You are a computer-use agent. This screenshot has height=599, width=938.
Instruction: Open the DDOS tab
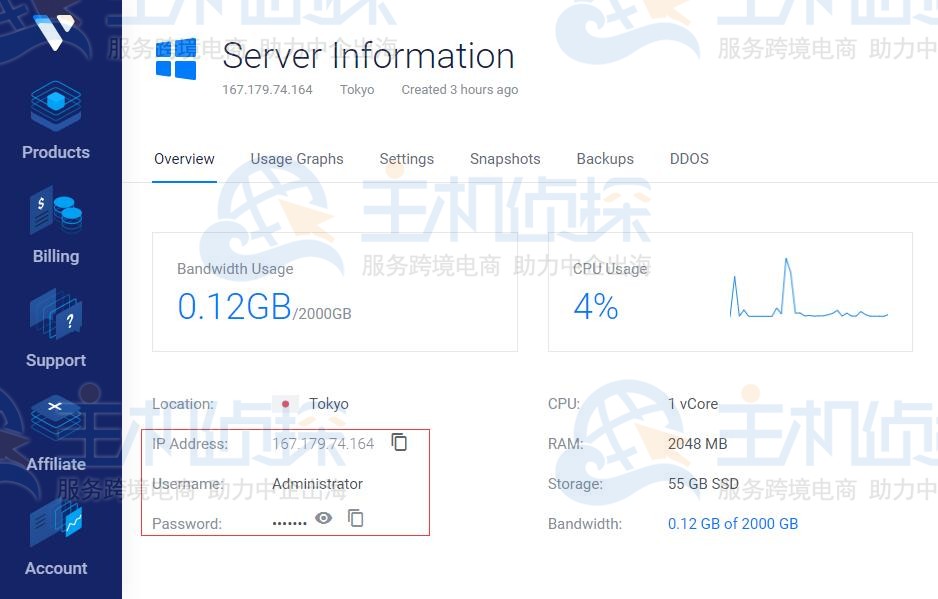[688, 158]
